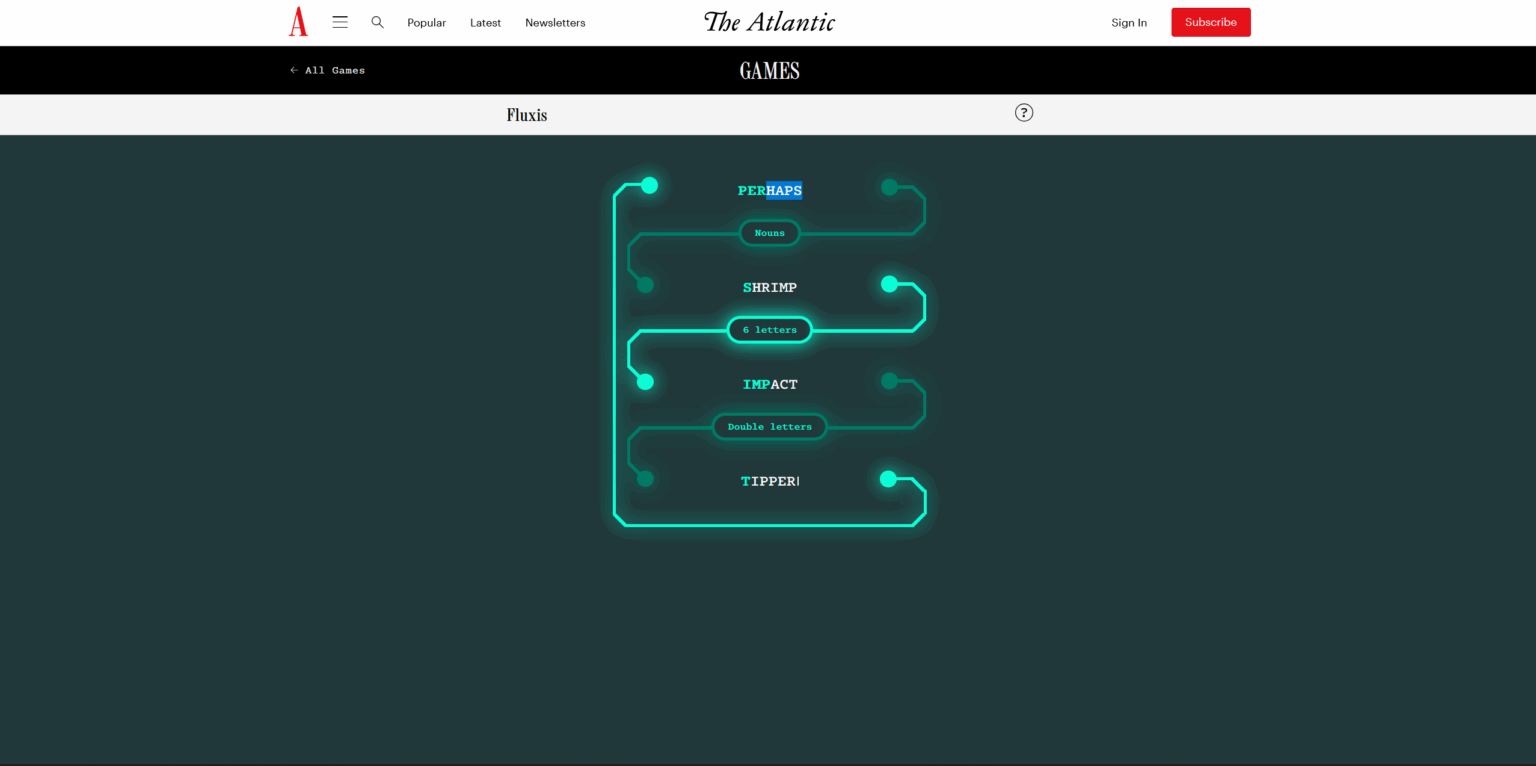Click the search magnifier icon
1536x766 pixels.
tap(377, 22)
